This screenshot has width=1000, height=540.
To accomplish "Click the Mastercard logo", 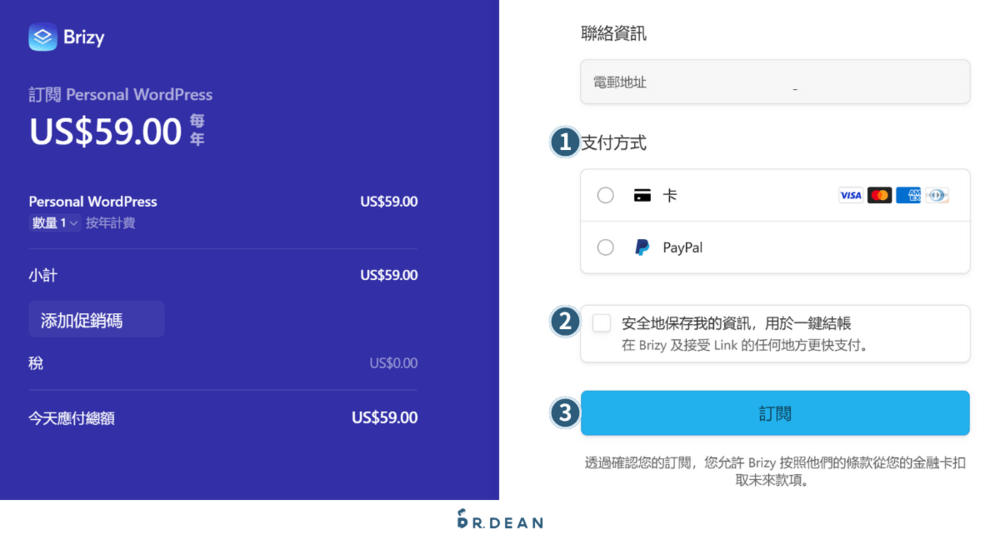I will tap(879, 195).
